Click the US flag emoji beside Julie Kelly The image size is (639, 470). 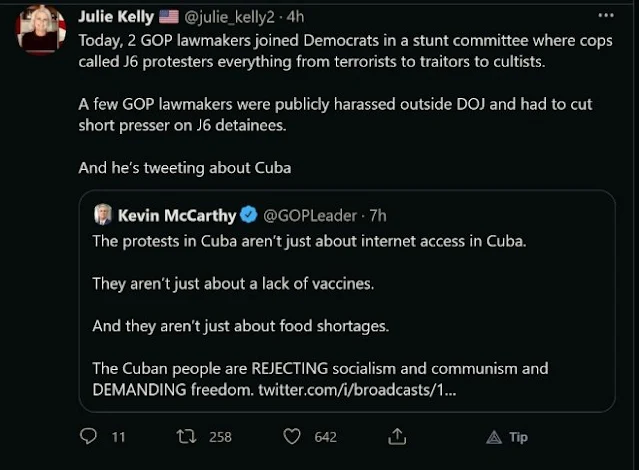(169, 17)
